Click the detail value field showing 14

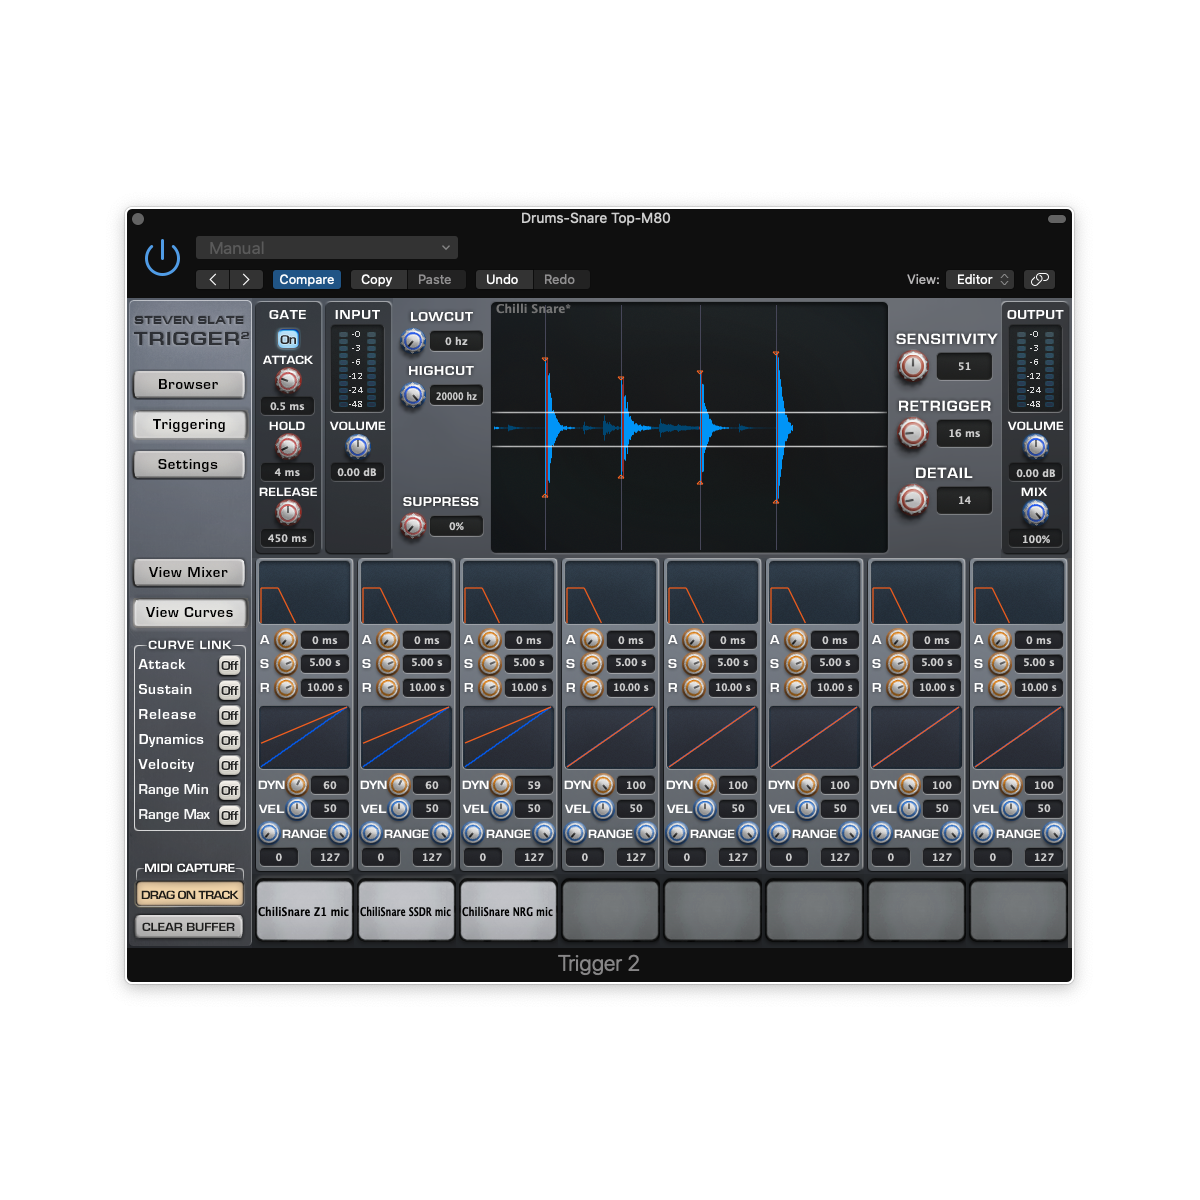[964, 500]
